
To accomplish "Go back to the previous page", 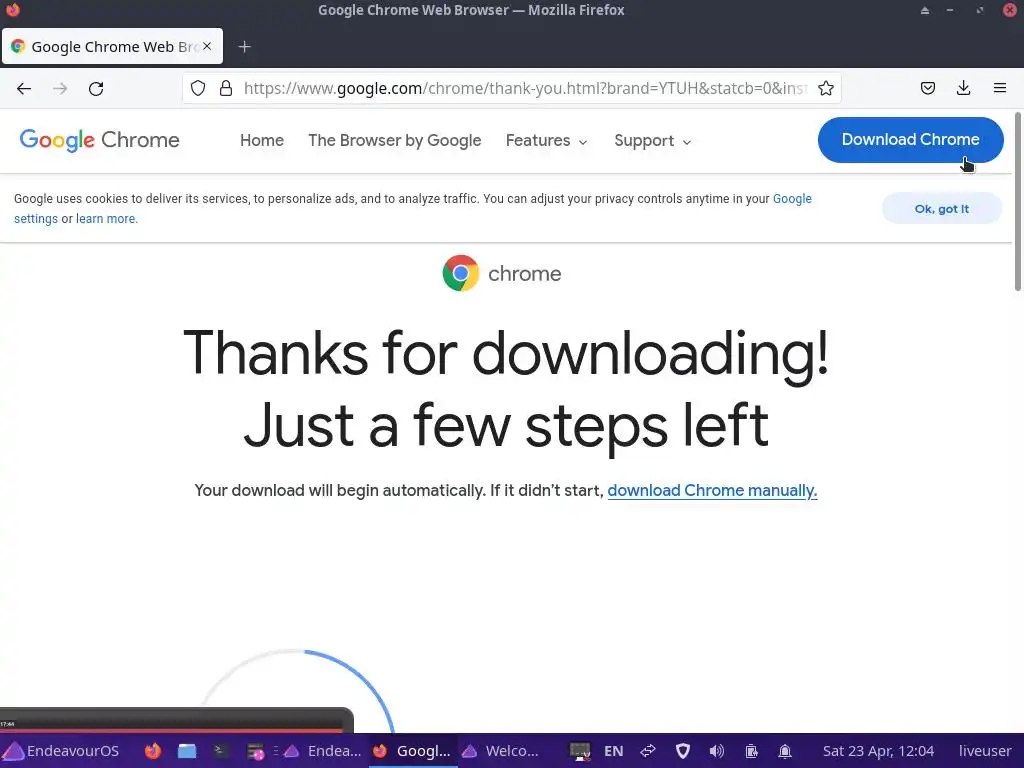I will [24, 89].
